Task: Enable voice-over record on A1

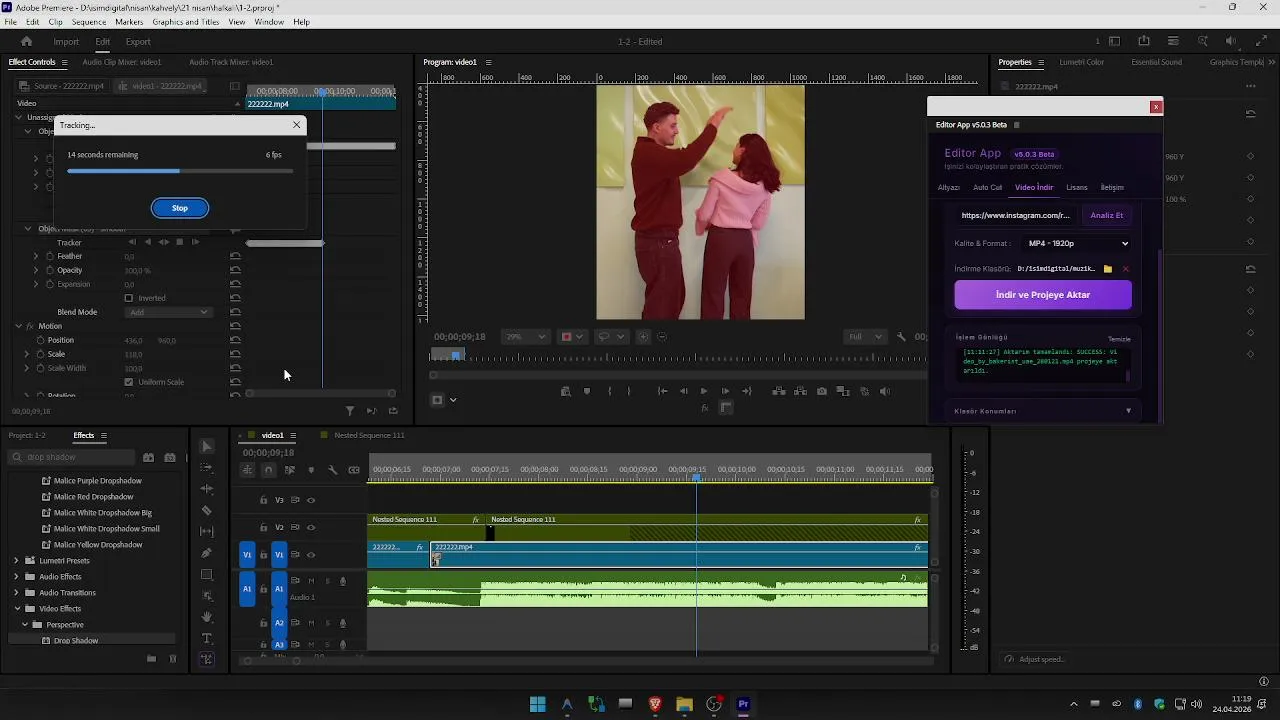Action: tap(343, 581)
